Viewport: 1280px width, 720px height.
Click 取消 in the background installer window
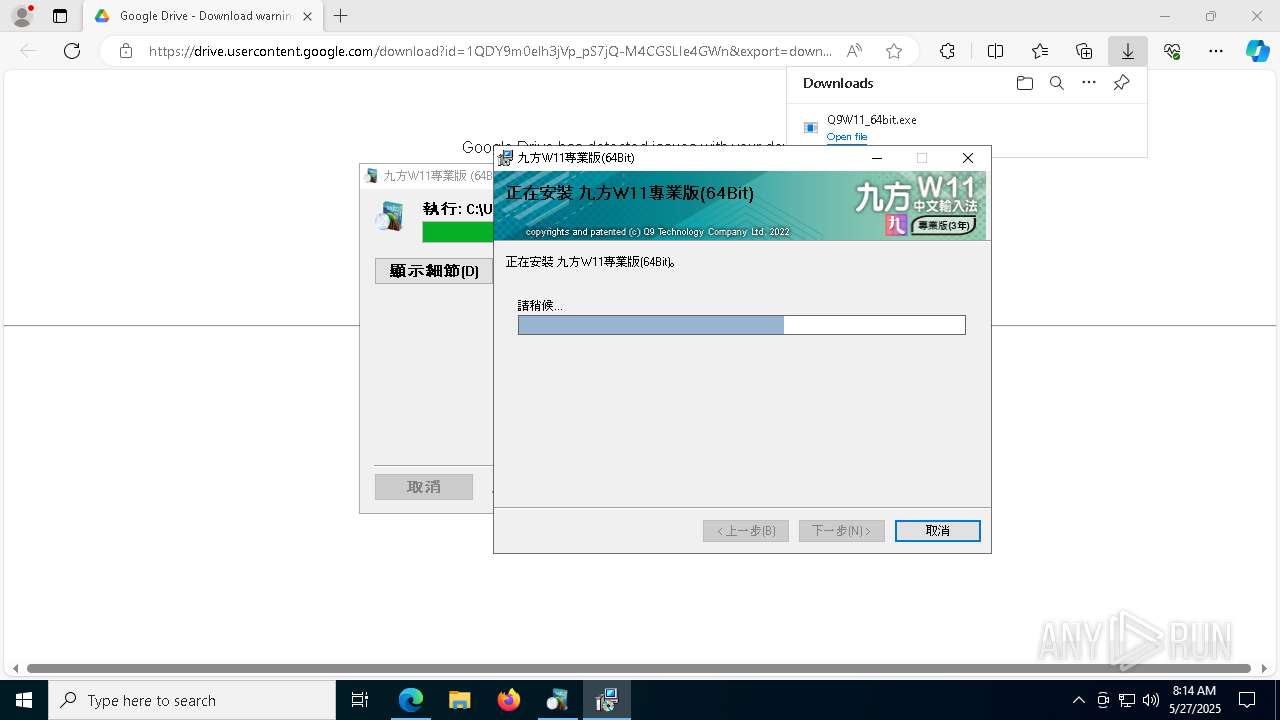[424, 487]
